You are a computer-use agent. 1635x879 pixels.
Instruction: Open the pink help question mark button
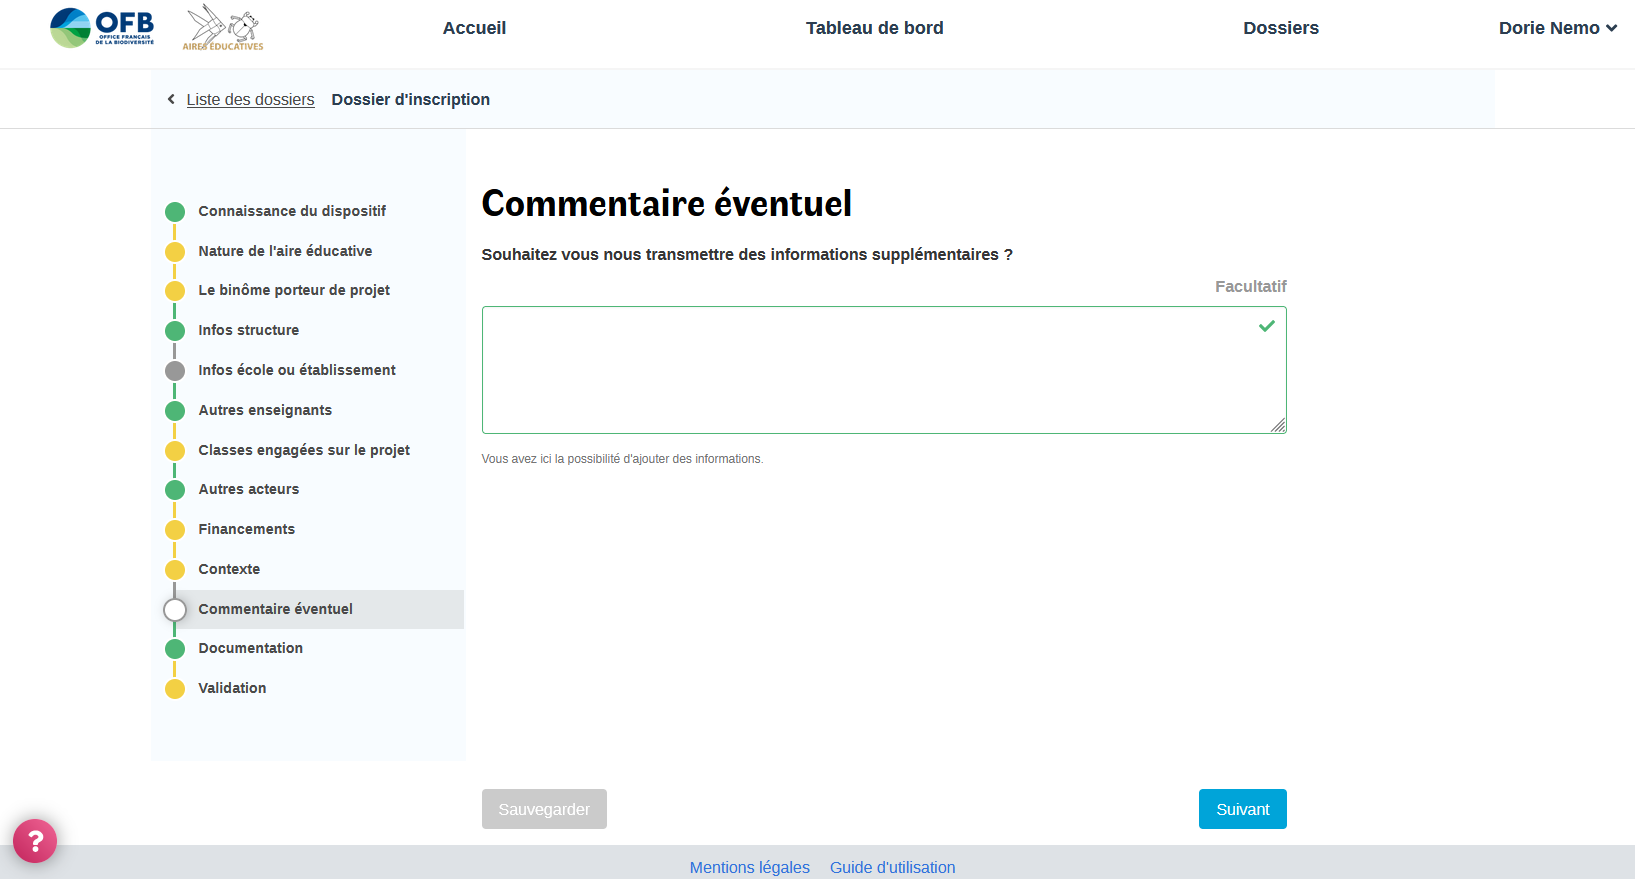[x=35, y=841]
